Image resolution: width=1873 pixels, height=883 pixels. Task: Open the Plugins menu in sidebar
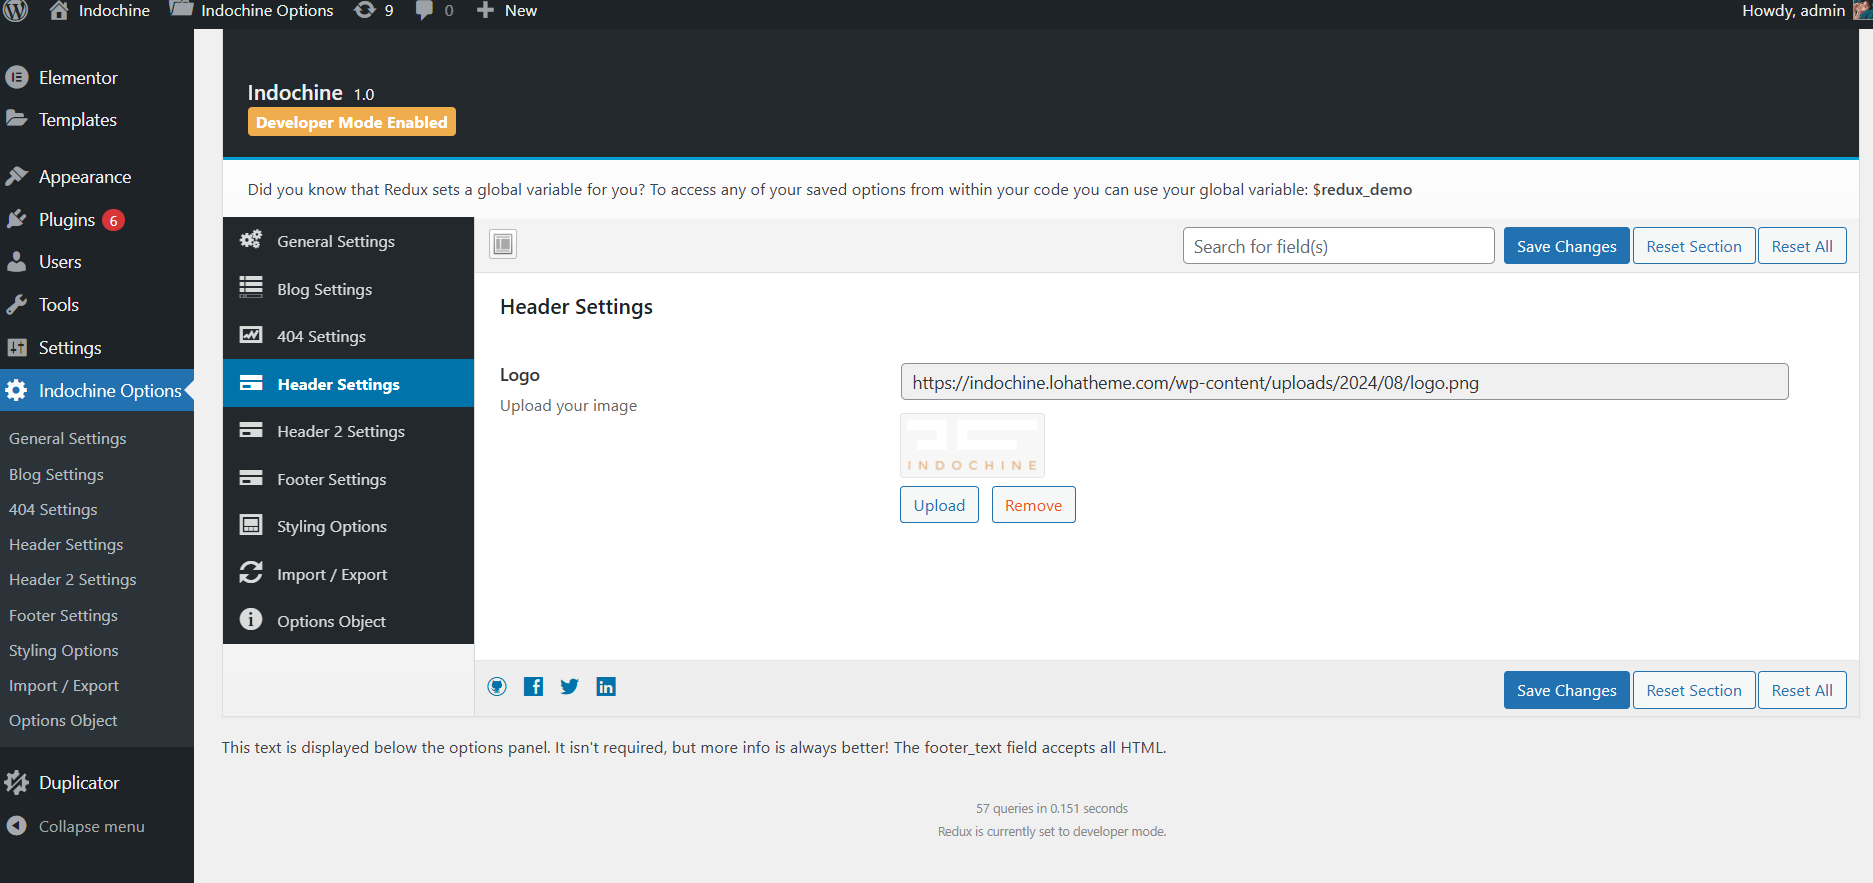tap(66, 220)
